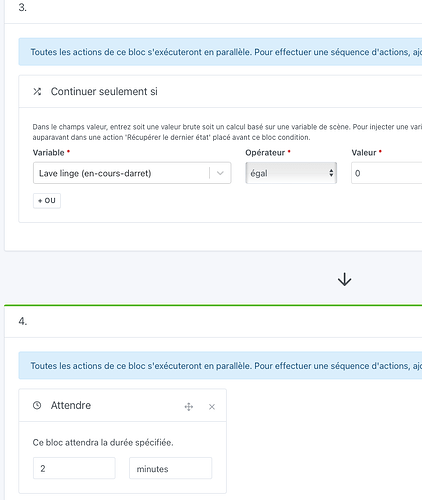Click the clock icon beside Attendre
Viewport: 422px width, 500px height.
[37, 405]
